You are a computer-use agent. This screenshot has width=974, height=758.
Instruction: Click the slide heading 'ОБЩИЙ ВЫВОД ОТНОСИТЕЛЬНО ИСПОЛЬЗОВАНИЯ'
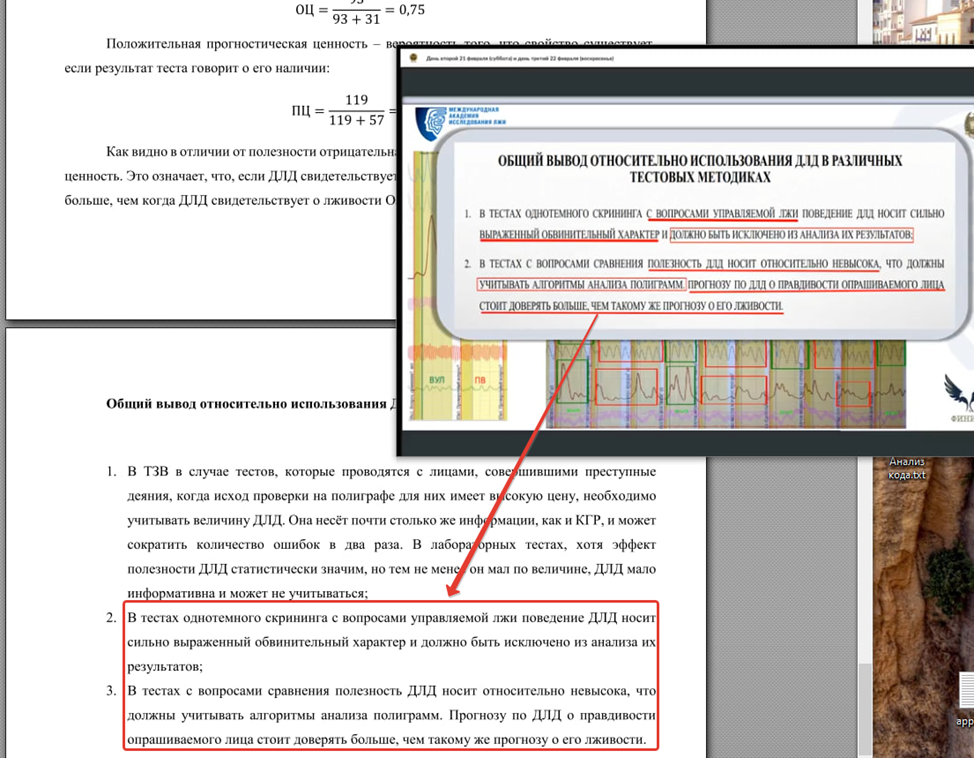pos(699,168)
